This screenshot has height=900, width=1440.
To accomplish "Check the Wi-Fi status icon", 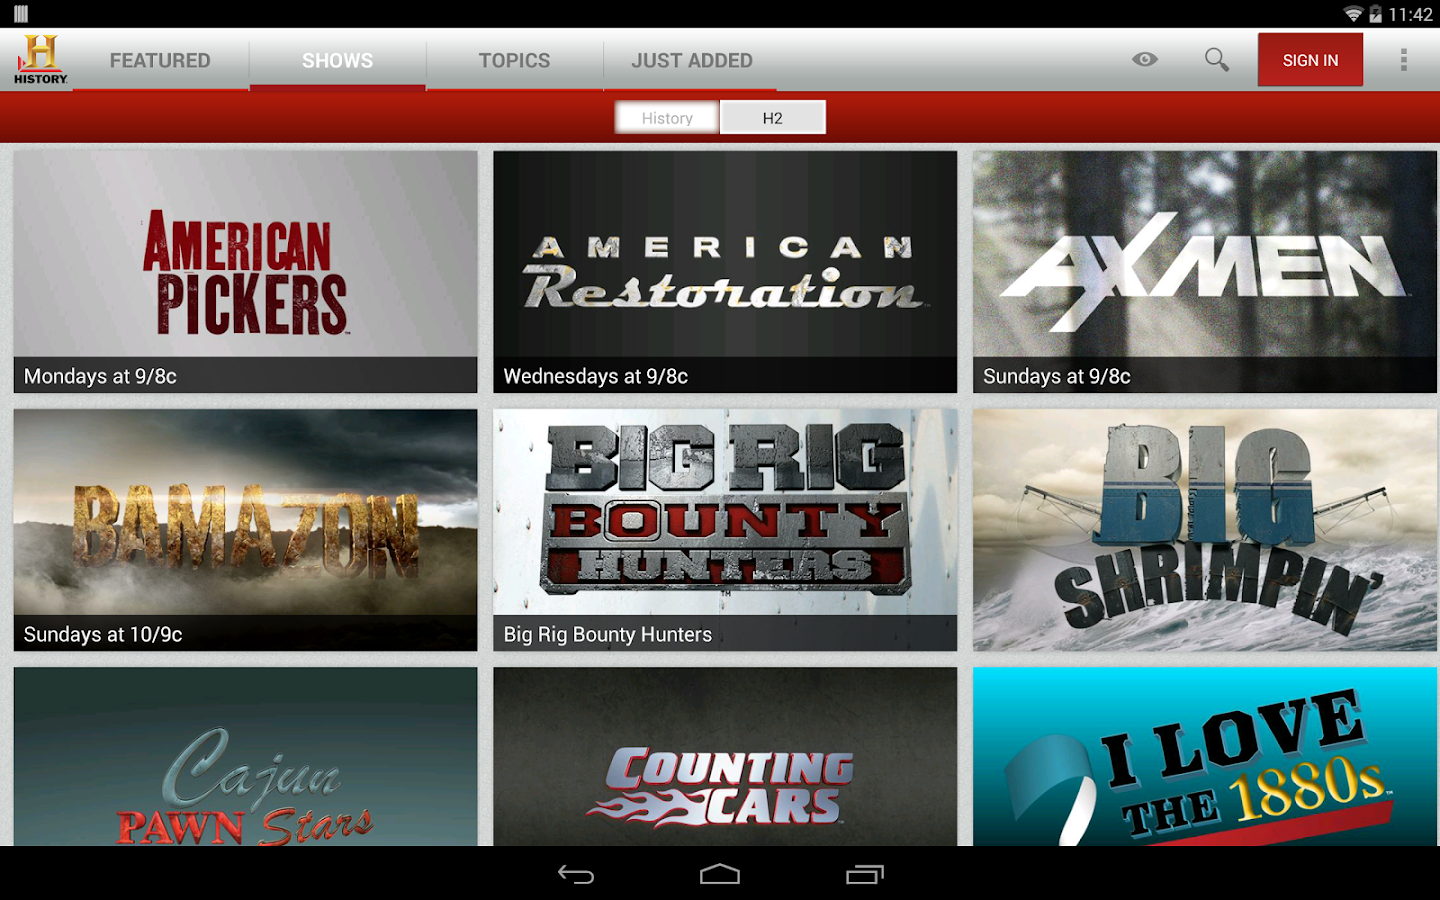I will pyautogui.click(x=1352, y=14).
